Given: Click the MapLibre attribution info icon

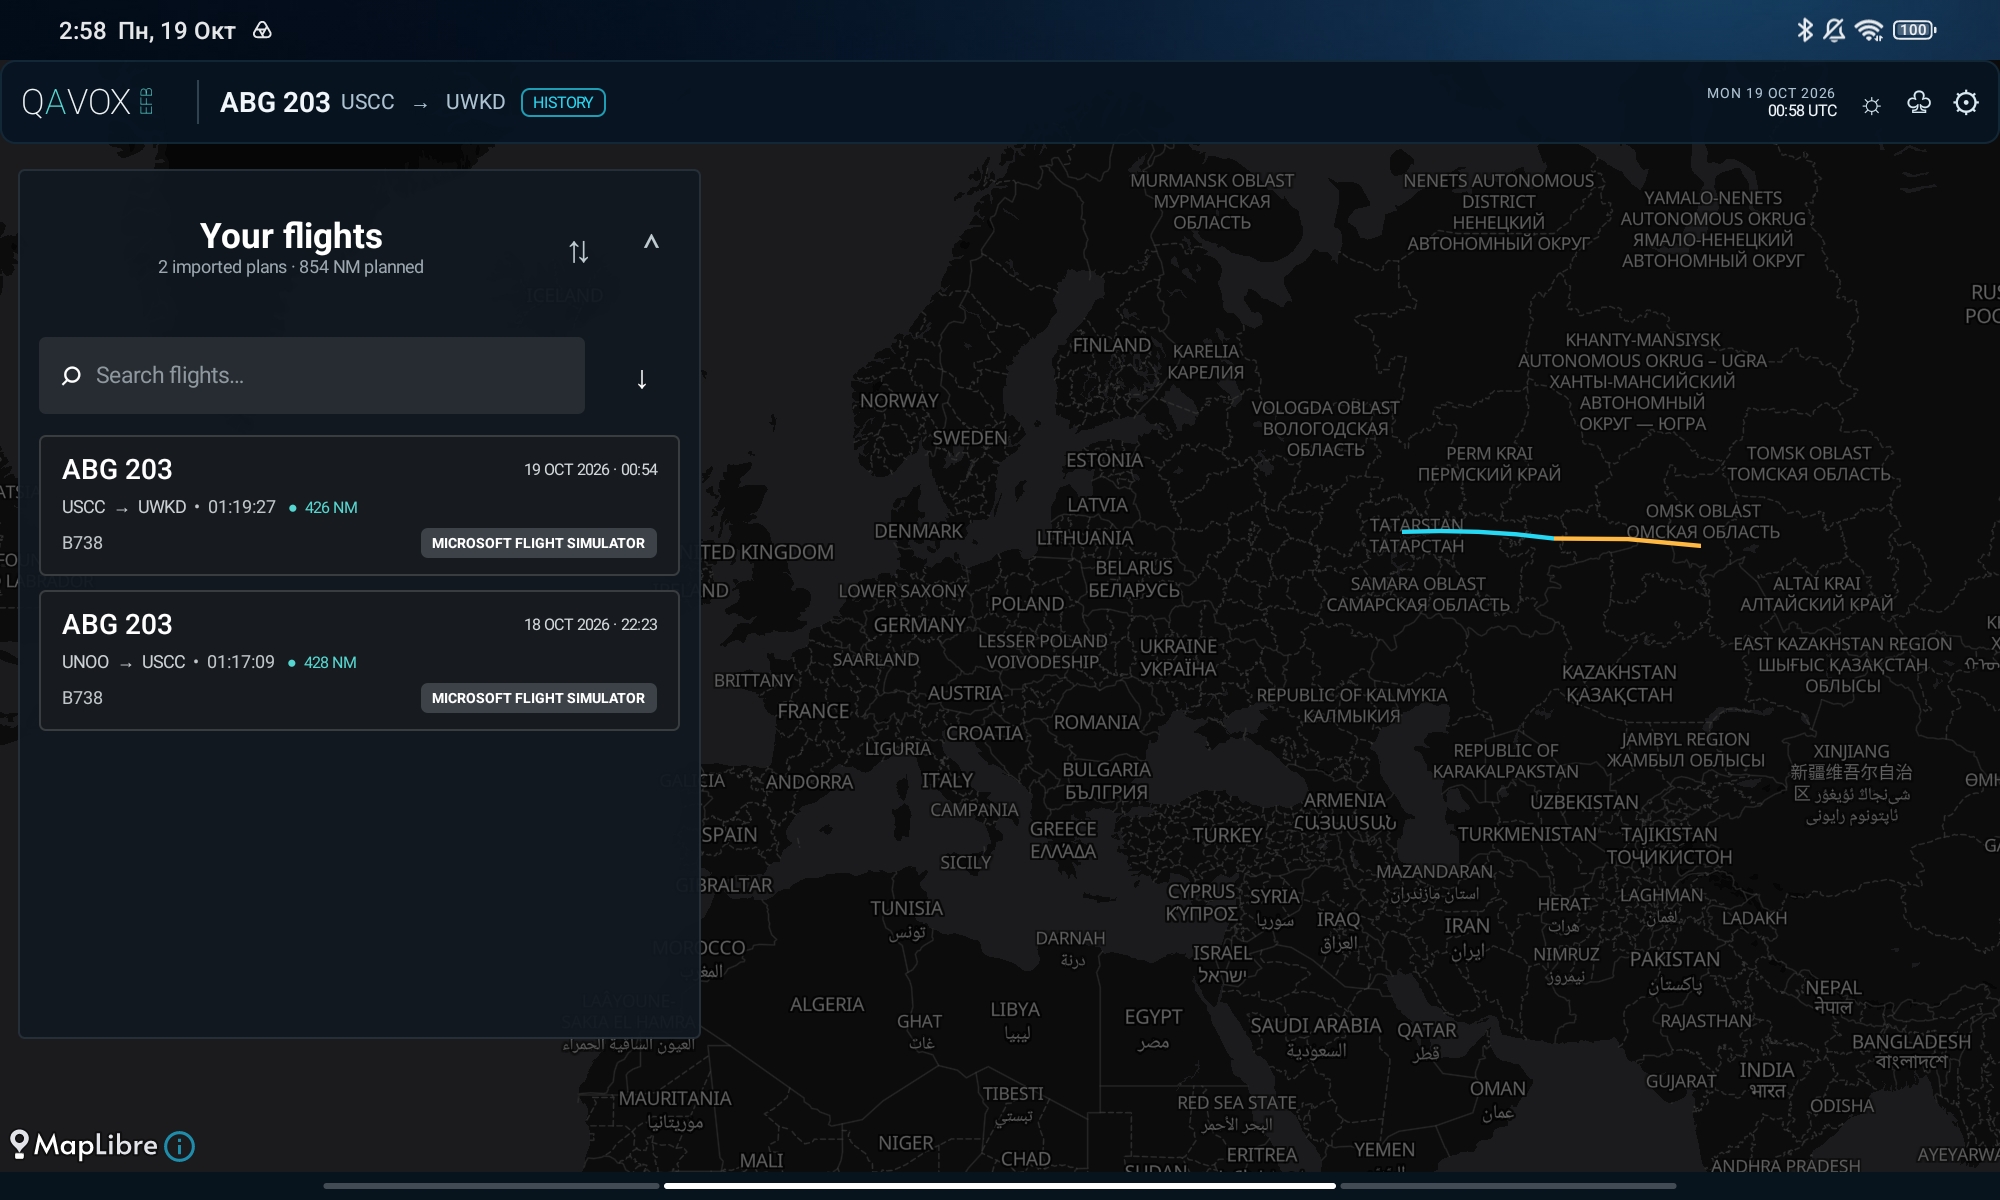Looking at the screenshot, I should (180, 1146).
